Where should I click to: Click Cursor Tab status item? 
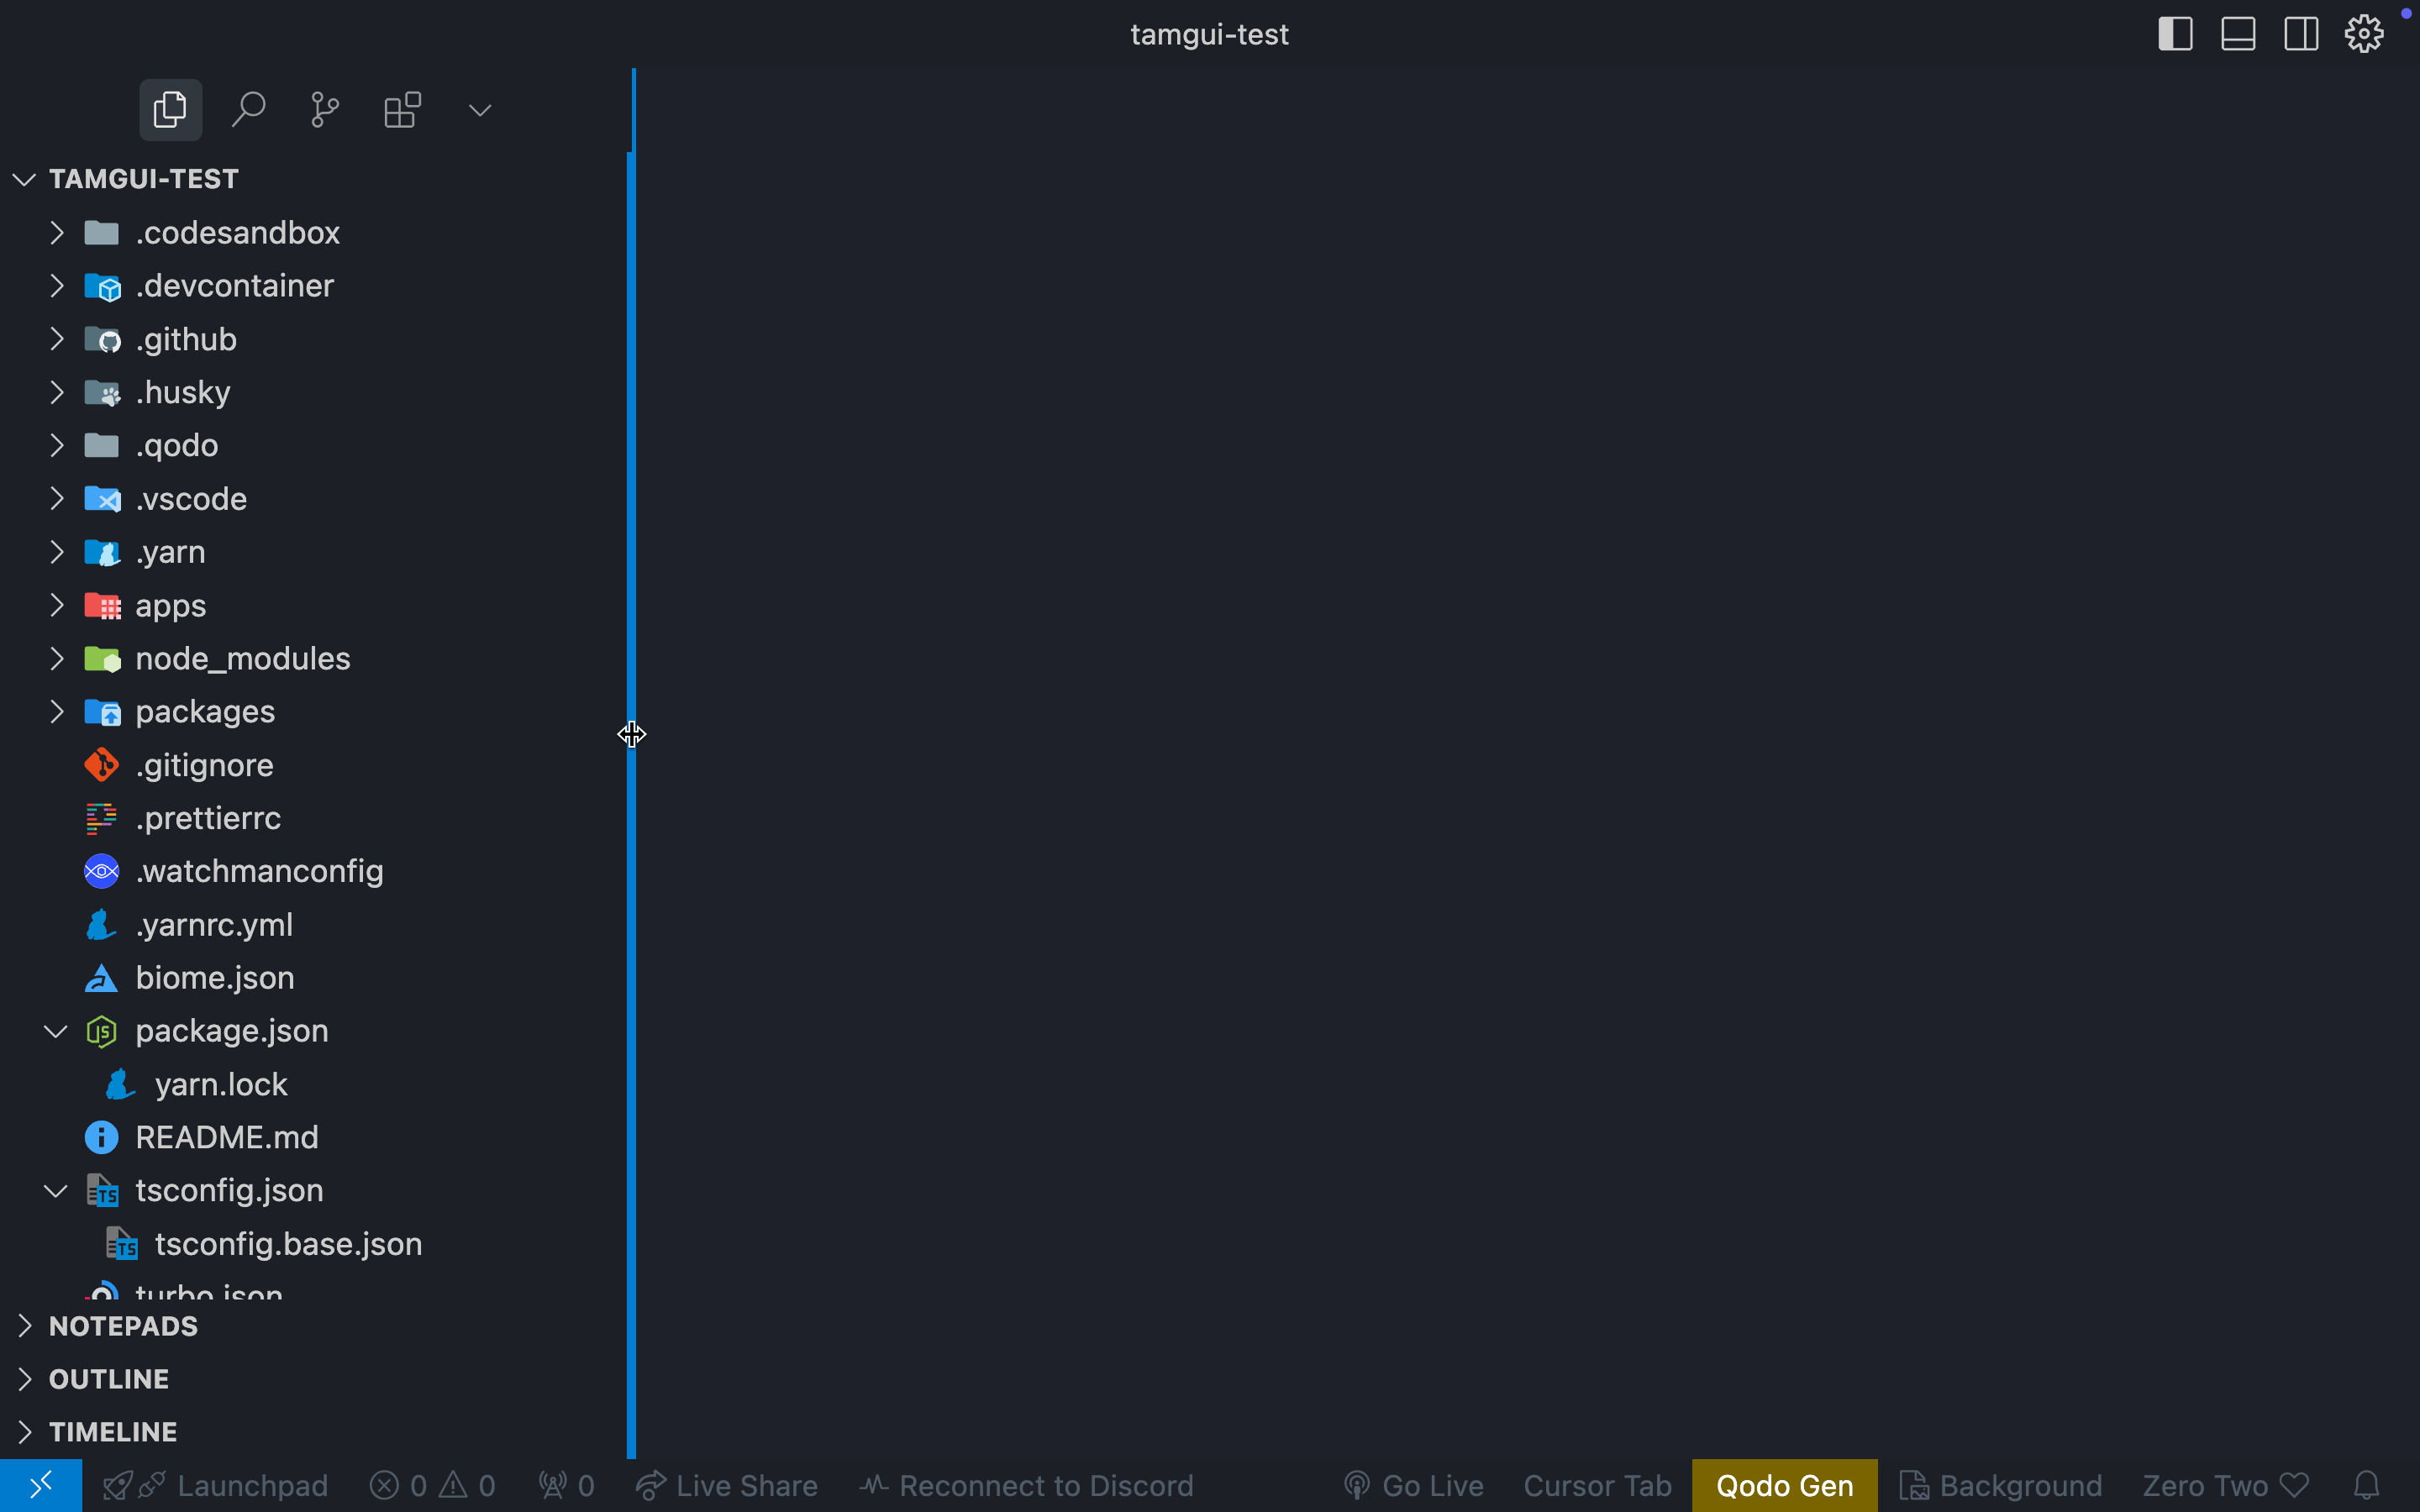[x=1597, y=1486]
